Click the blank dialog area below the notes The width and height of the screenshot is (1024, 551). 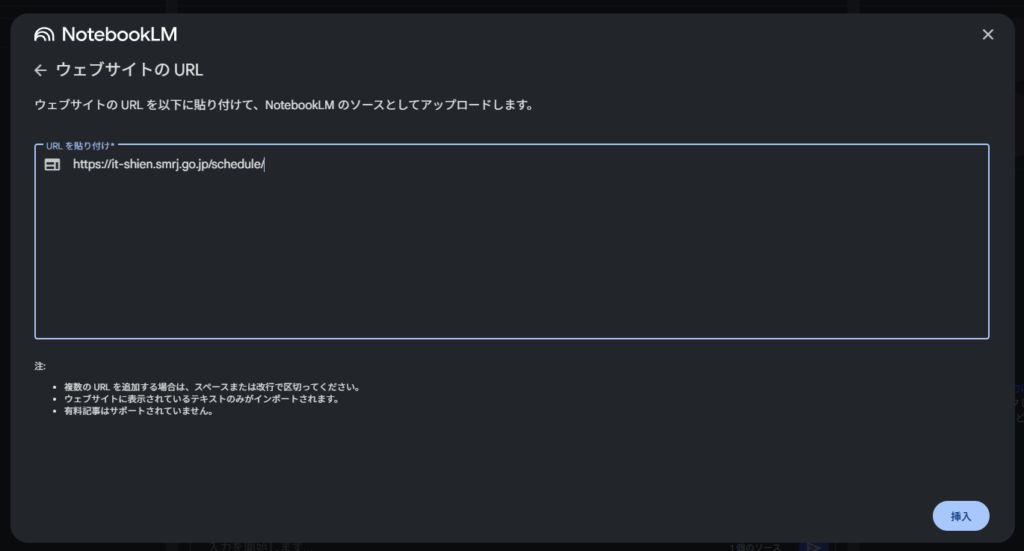pyautogui.click(x=457, y=470)
